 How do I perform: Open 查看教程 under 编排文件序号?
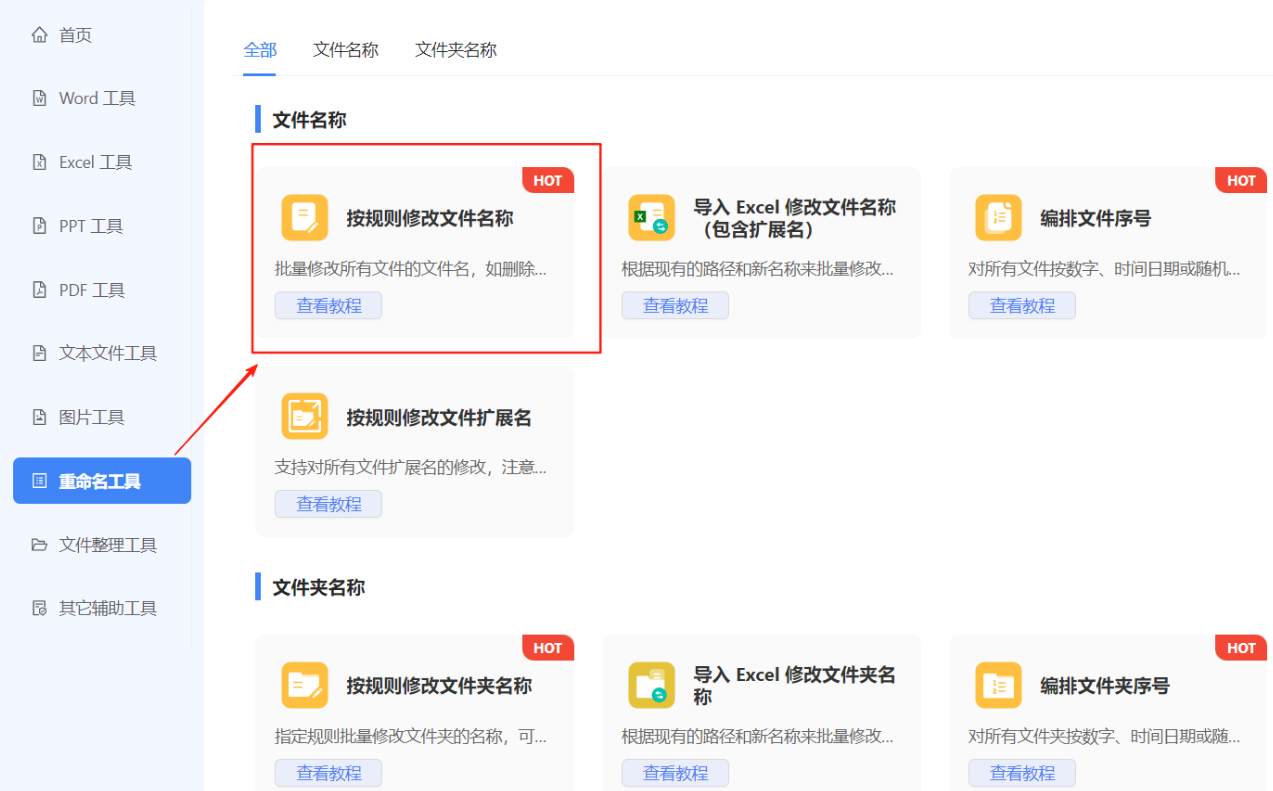point(1022,305)
